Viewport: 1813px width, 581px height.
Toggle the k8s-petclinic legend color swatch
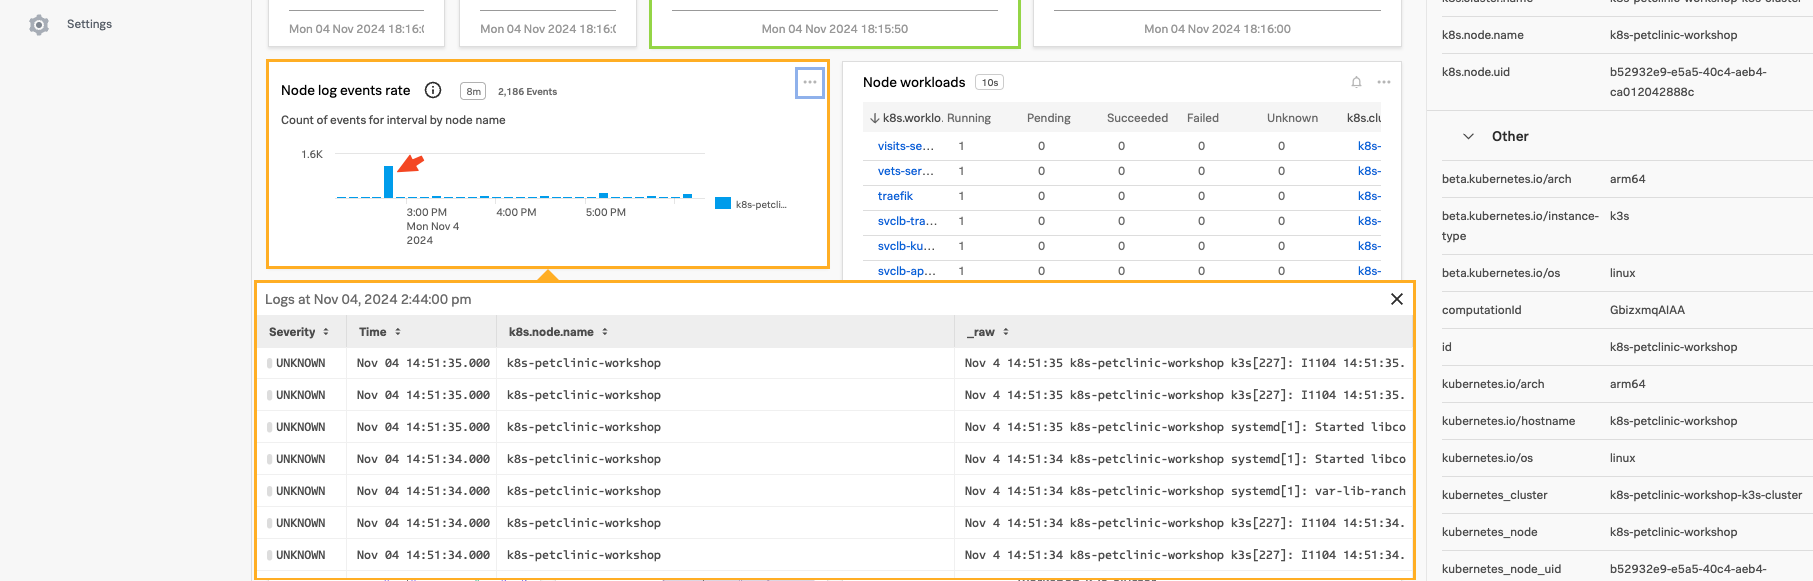point(723,204)
